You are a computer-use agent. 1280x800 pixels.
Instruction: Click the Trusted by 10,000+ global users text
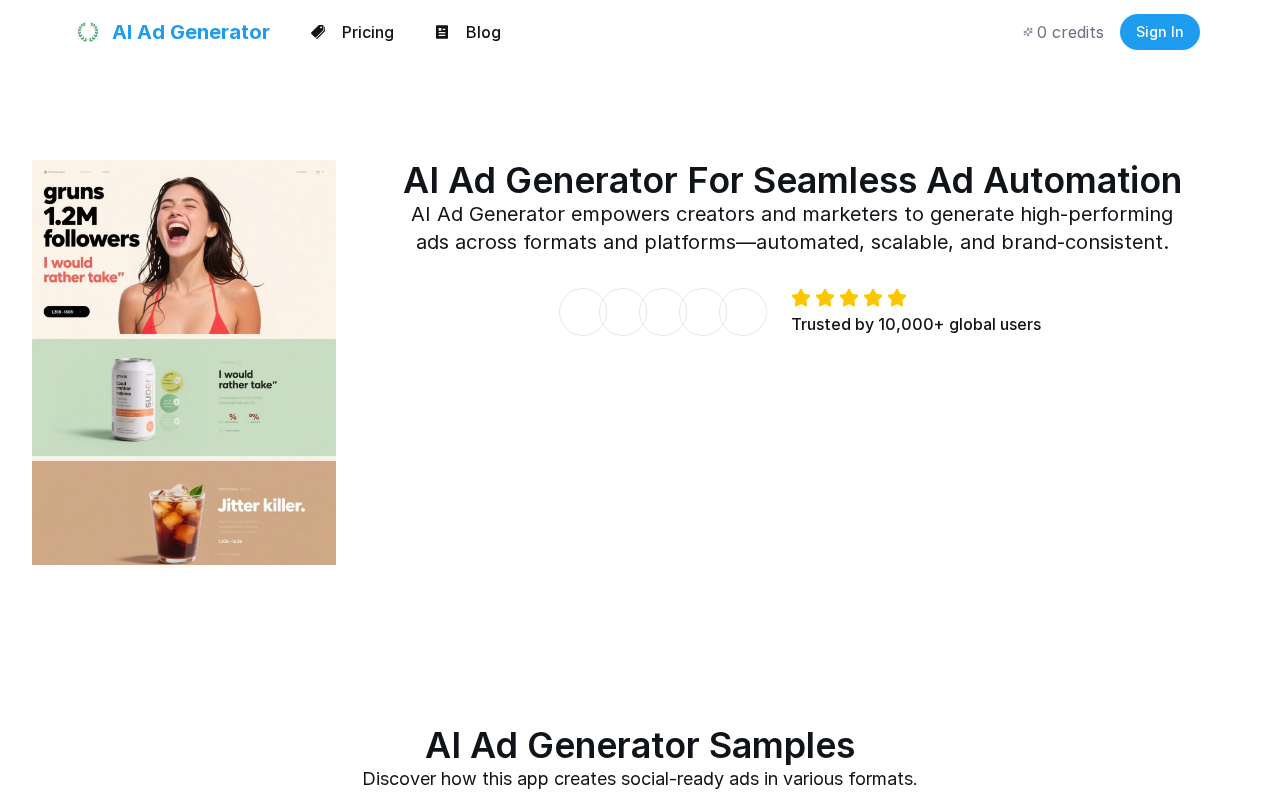[916, 324]
